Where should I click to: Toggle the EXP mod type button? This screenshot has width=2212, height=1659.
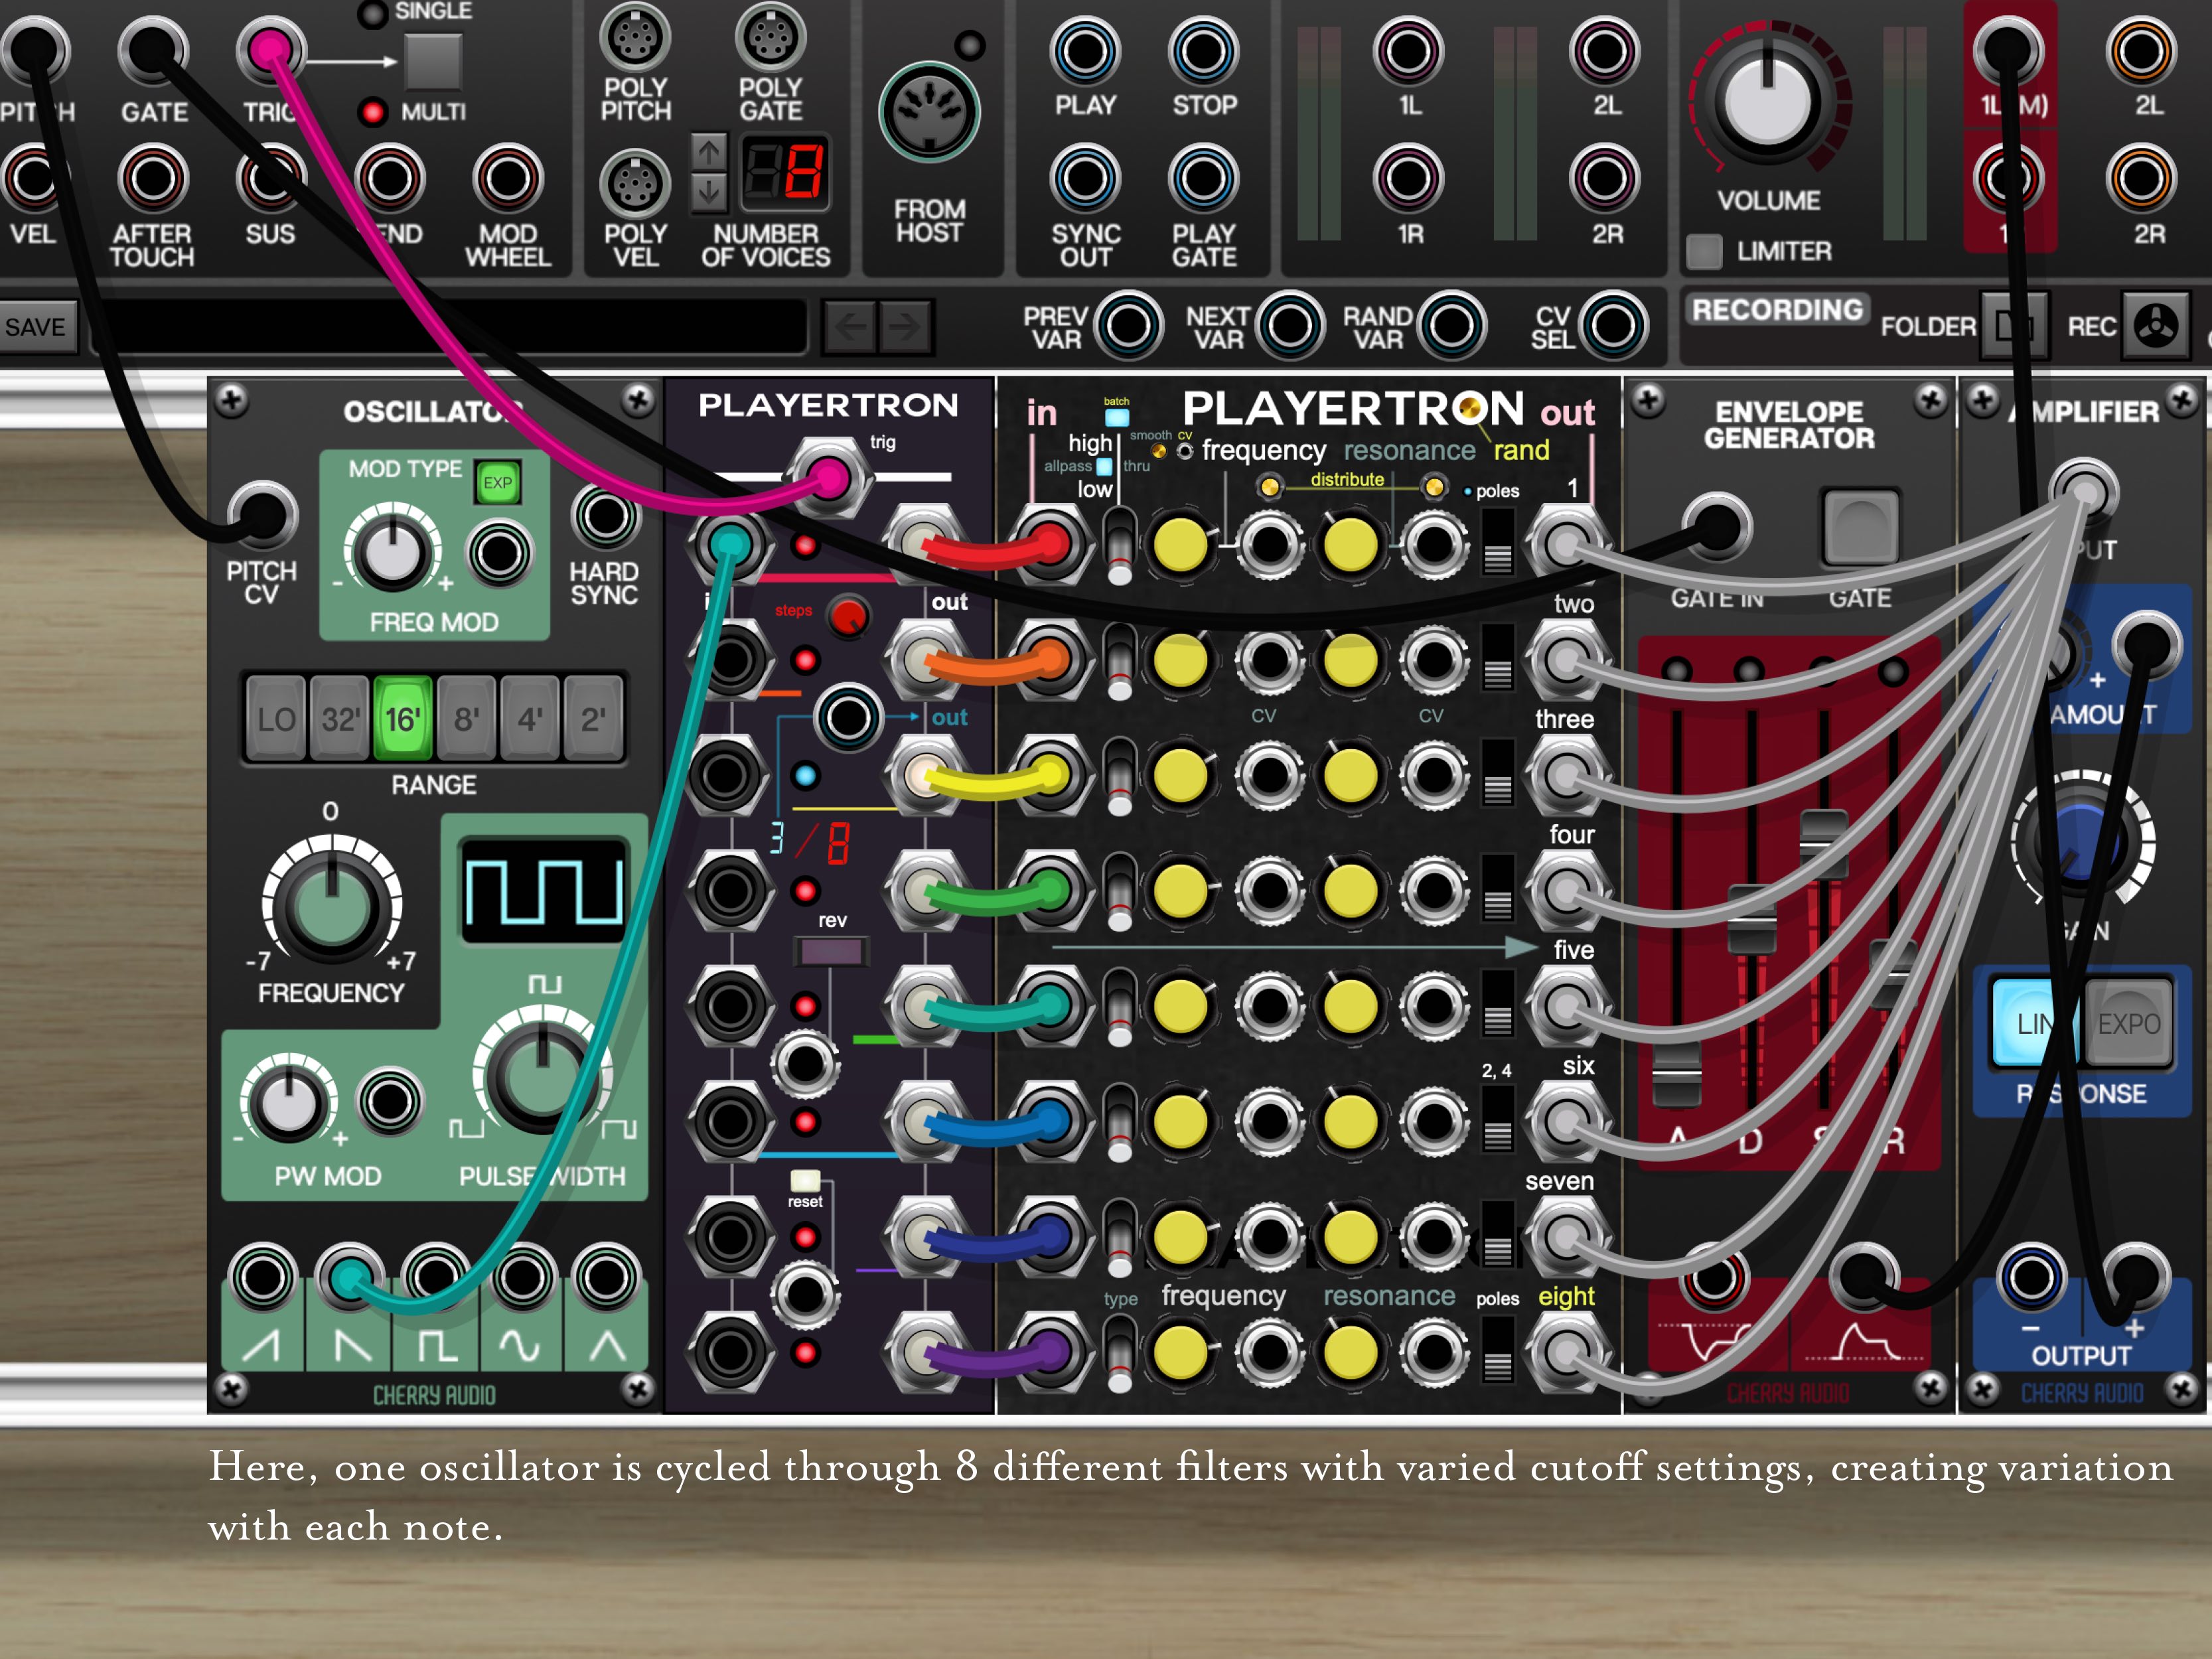(x=497, y=483)
